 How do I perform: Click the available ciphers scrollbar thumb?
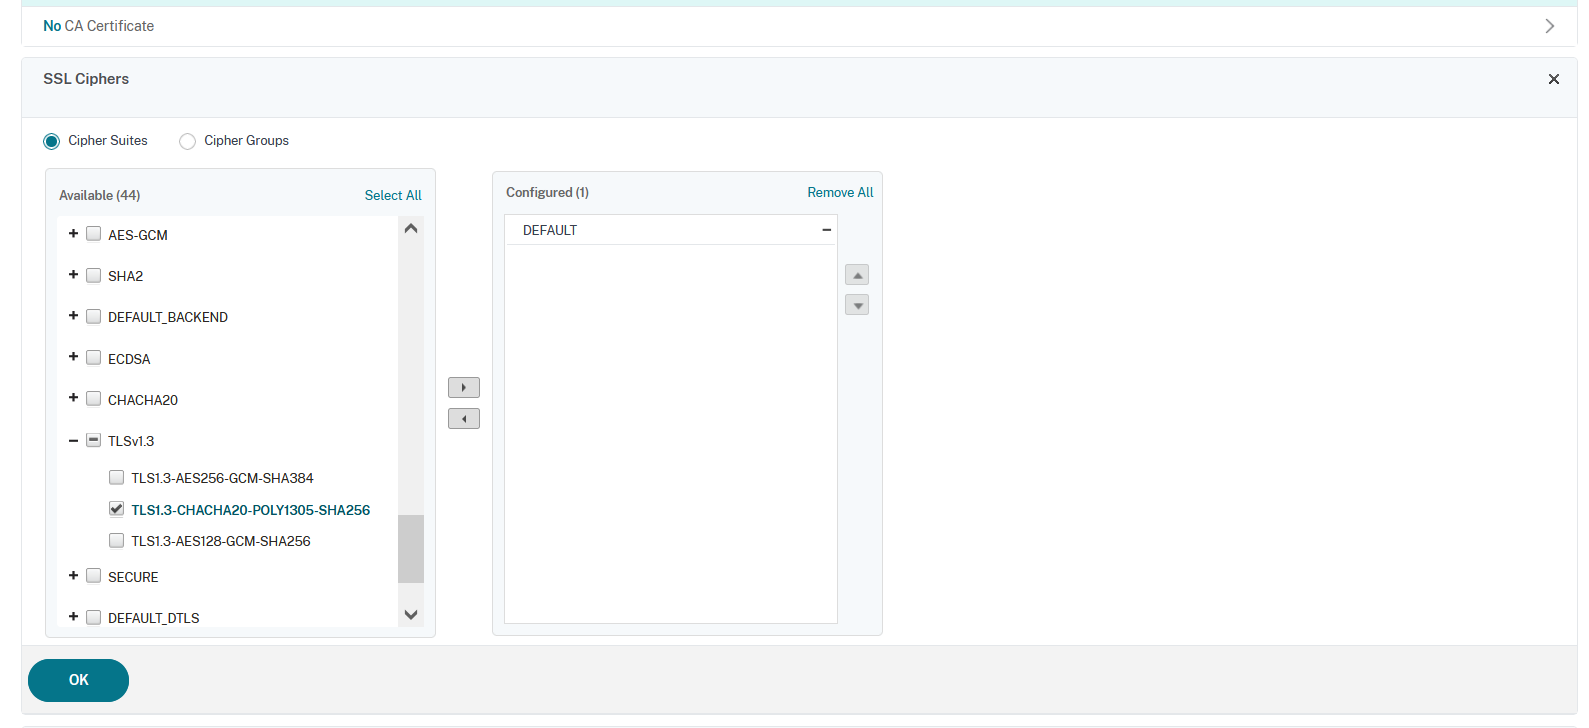pyautogui.click(x=411, y=548)
